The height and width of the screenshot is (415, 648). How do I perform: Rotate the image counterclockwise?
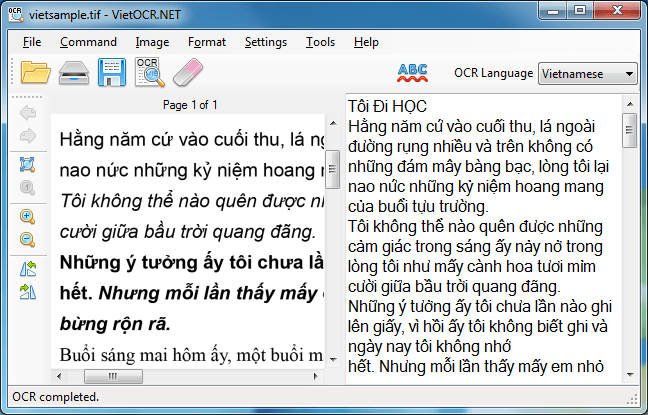27,268
